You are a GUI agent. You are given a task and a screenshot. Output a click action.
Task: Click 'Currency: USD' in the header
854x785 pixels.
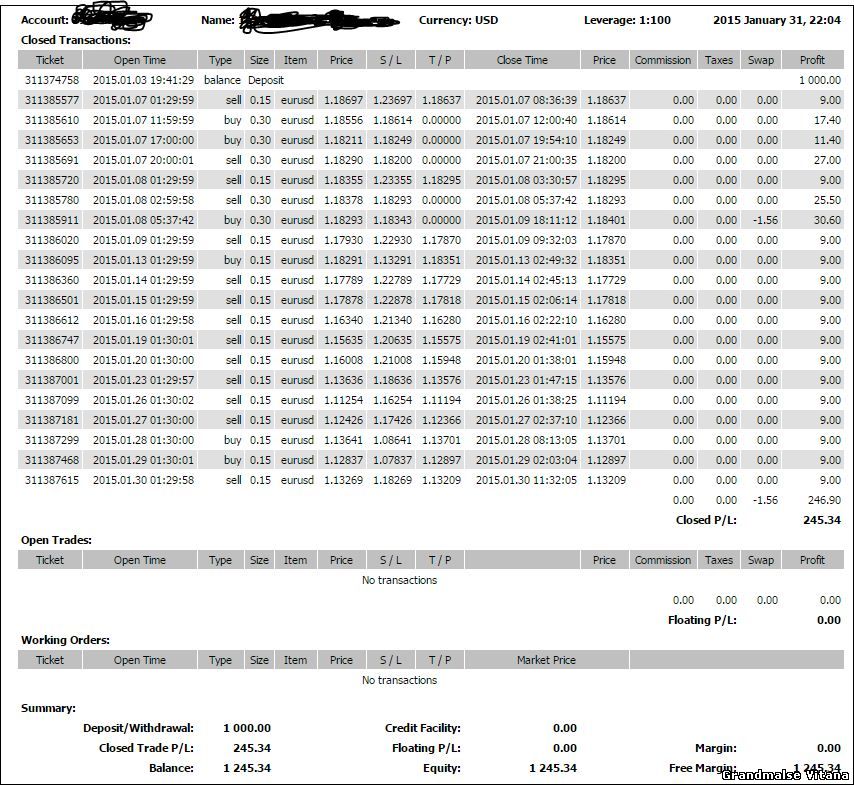tap(459, 20)
